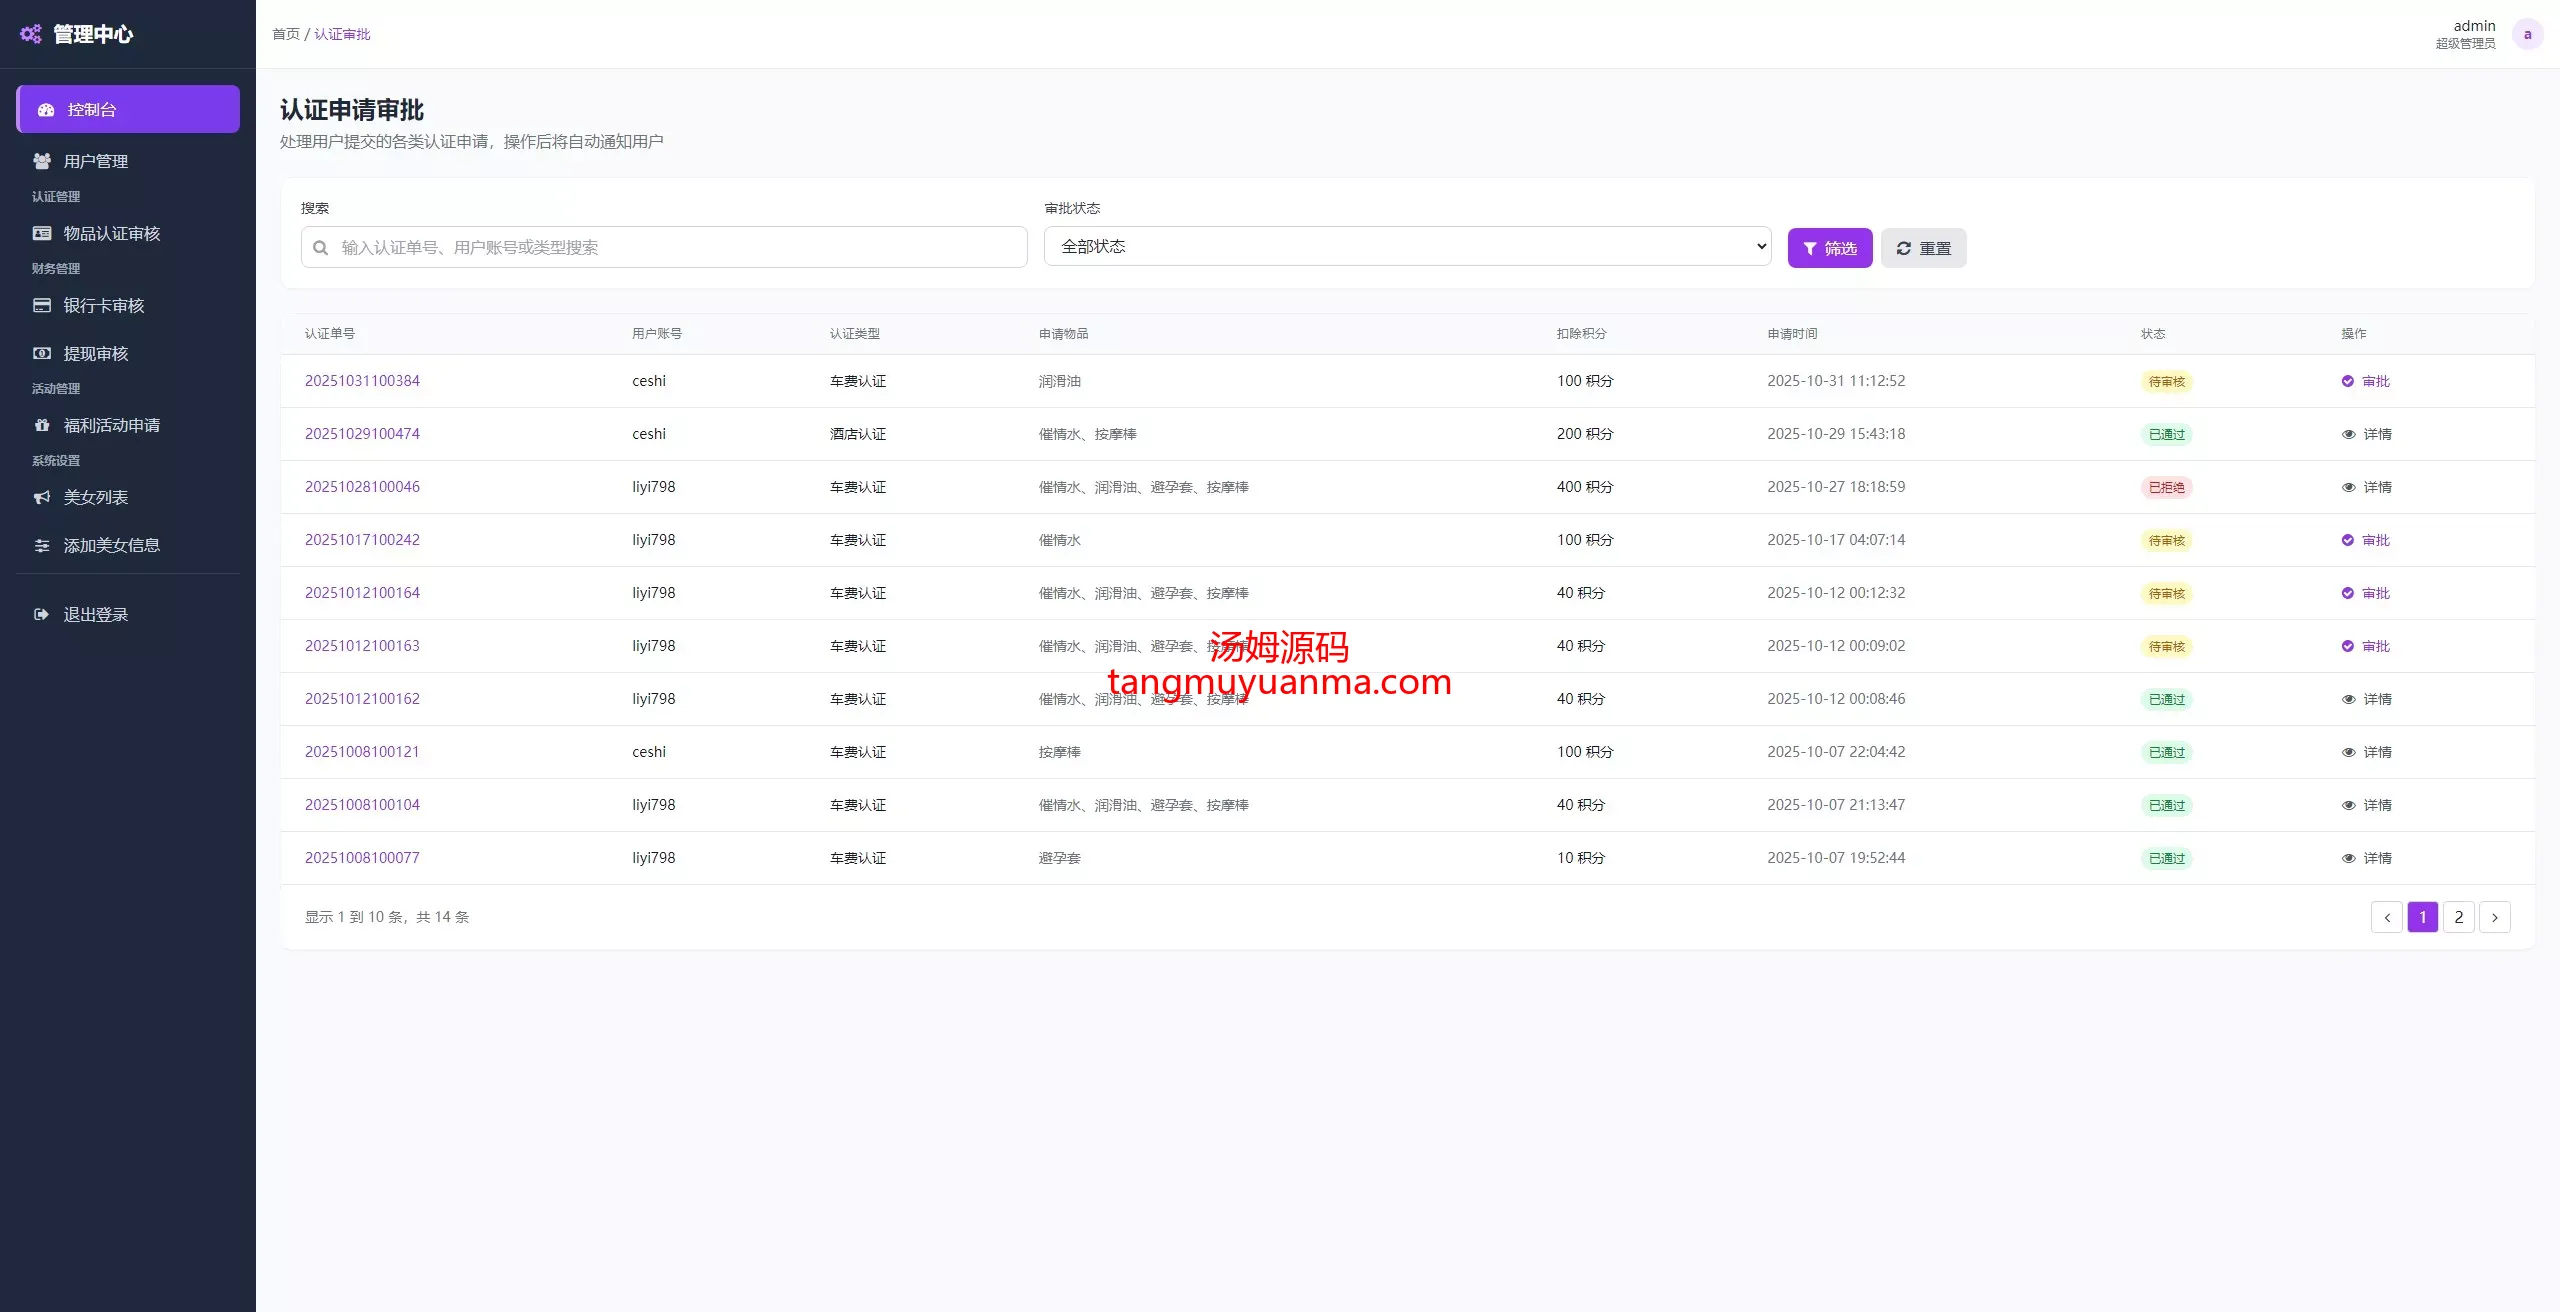
Task: Click the eye icon in row 20251029100474
Action: (2348, 434)
